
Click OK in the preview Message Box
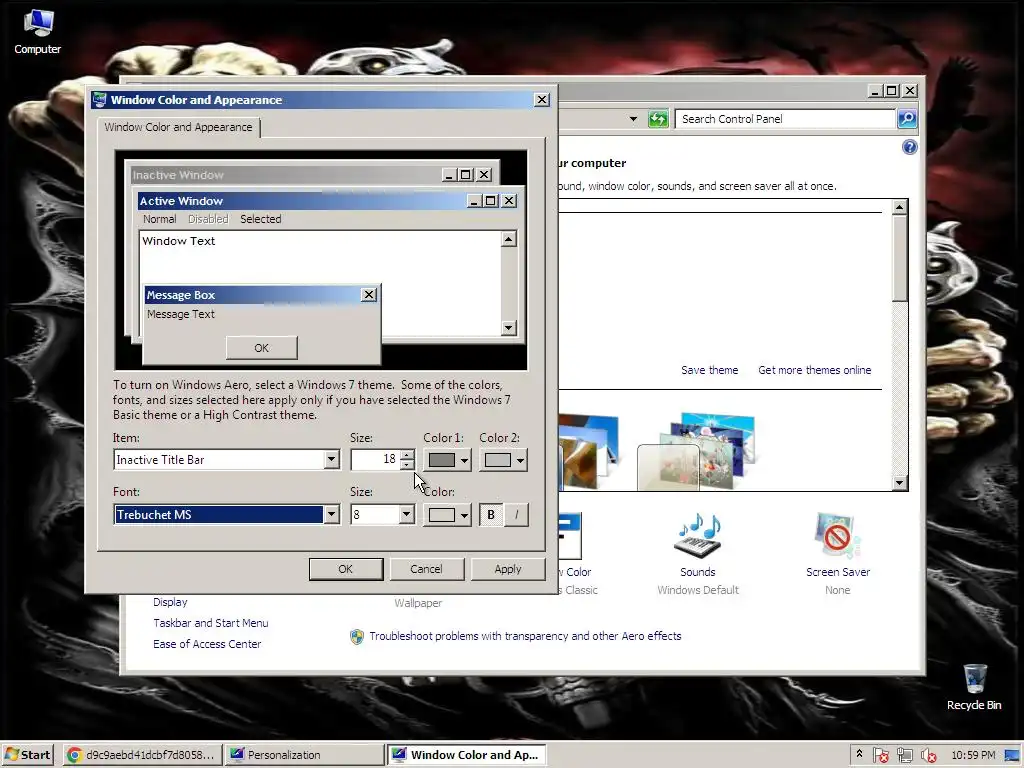click(261, 348)
